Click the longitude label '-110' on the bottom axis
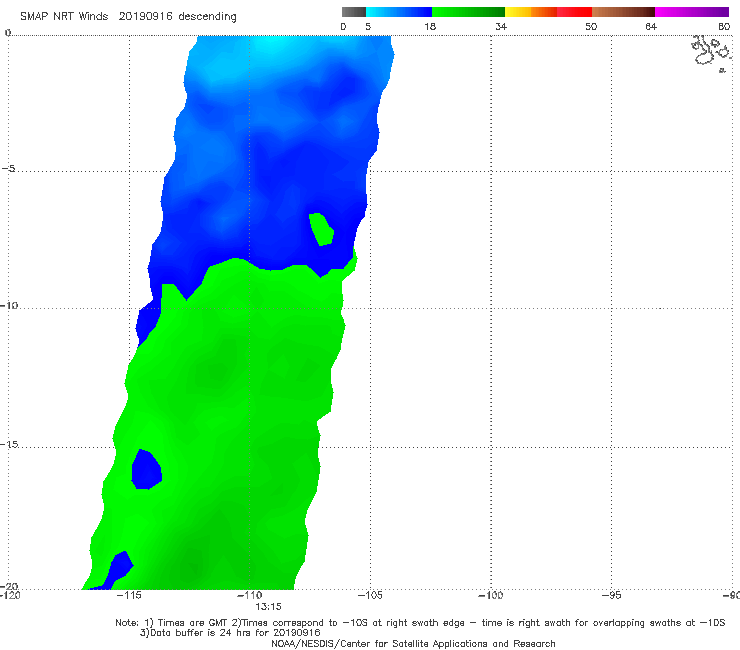740x650 pixels. click(x=249, y=595)
